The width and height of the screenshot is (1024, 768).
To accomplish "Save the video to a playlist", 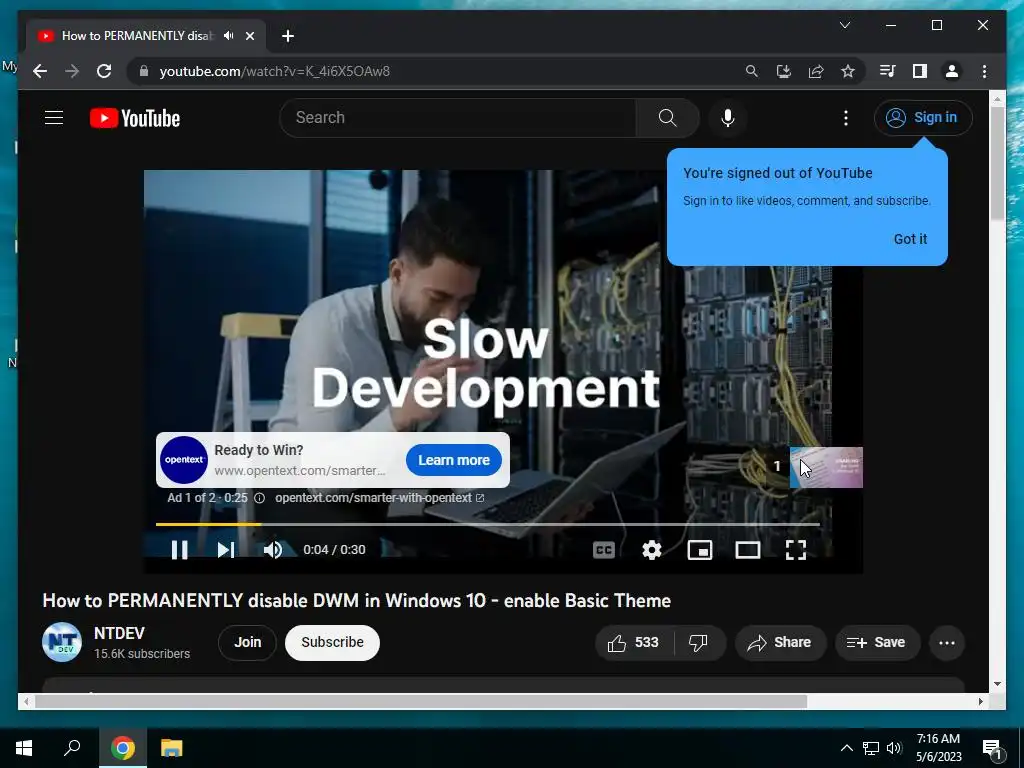I will (x=876, y=643).
